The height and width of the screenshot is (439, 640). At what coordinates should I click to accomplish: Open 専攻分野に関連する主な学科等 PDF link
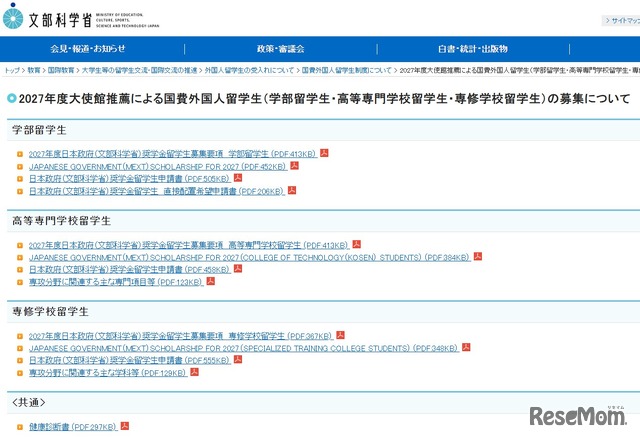point(108,373)
